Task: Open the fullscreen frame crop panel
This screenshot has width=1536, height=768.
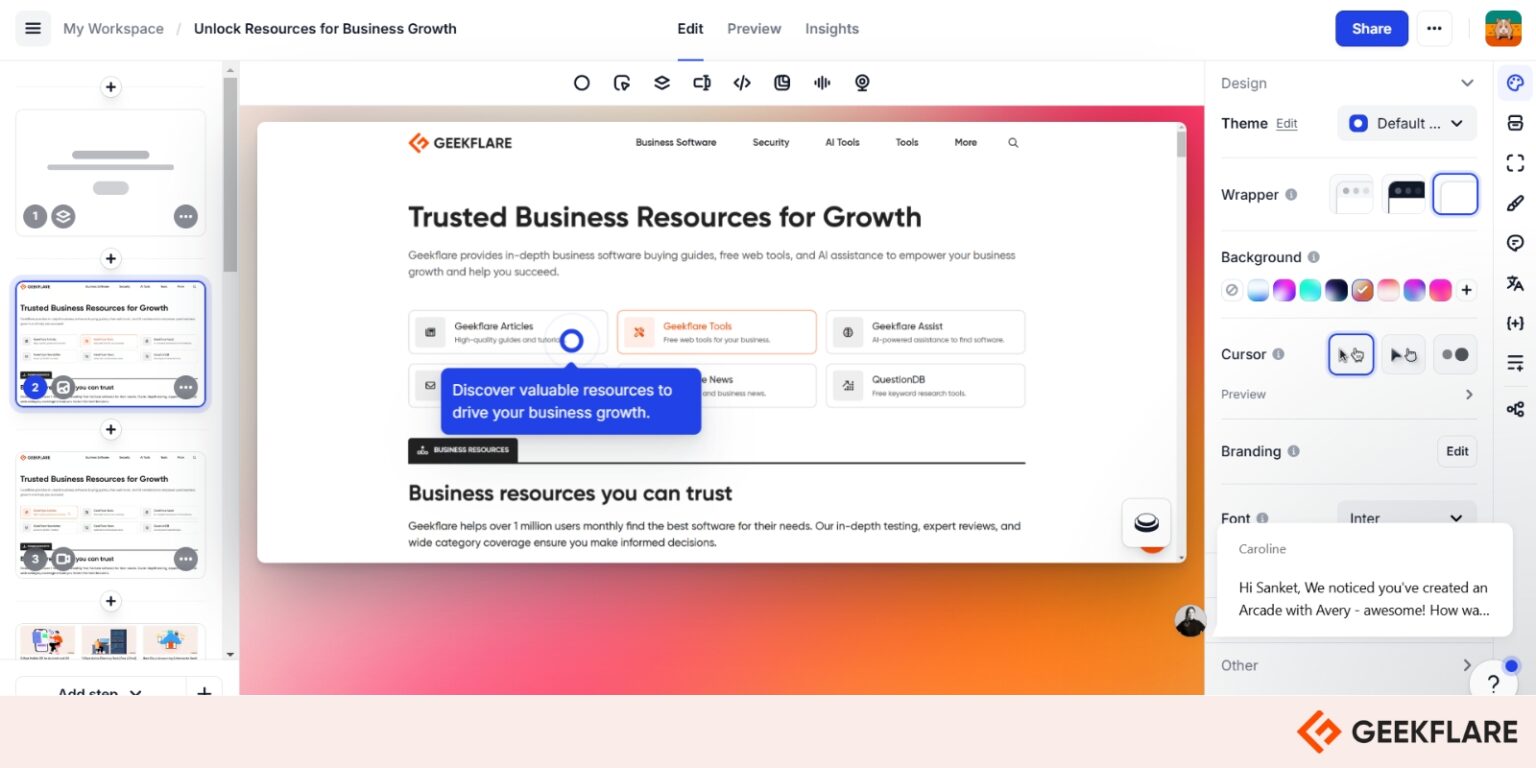Action: 1515,163
